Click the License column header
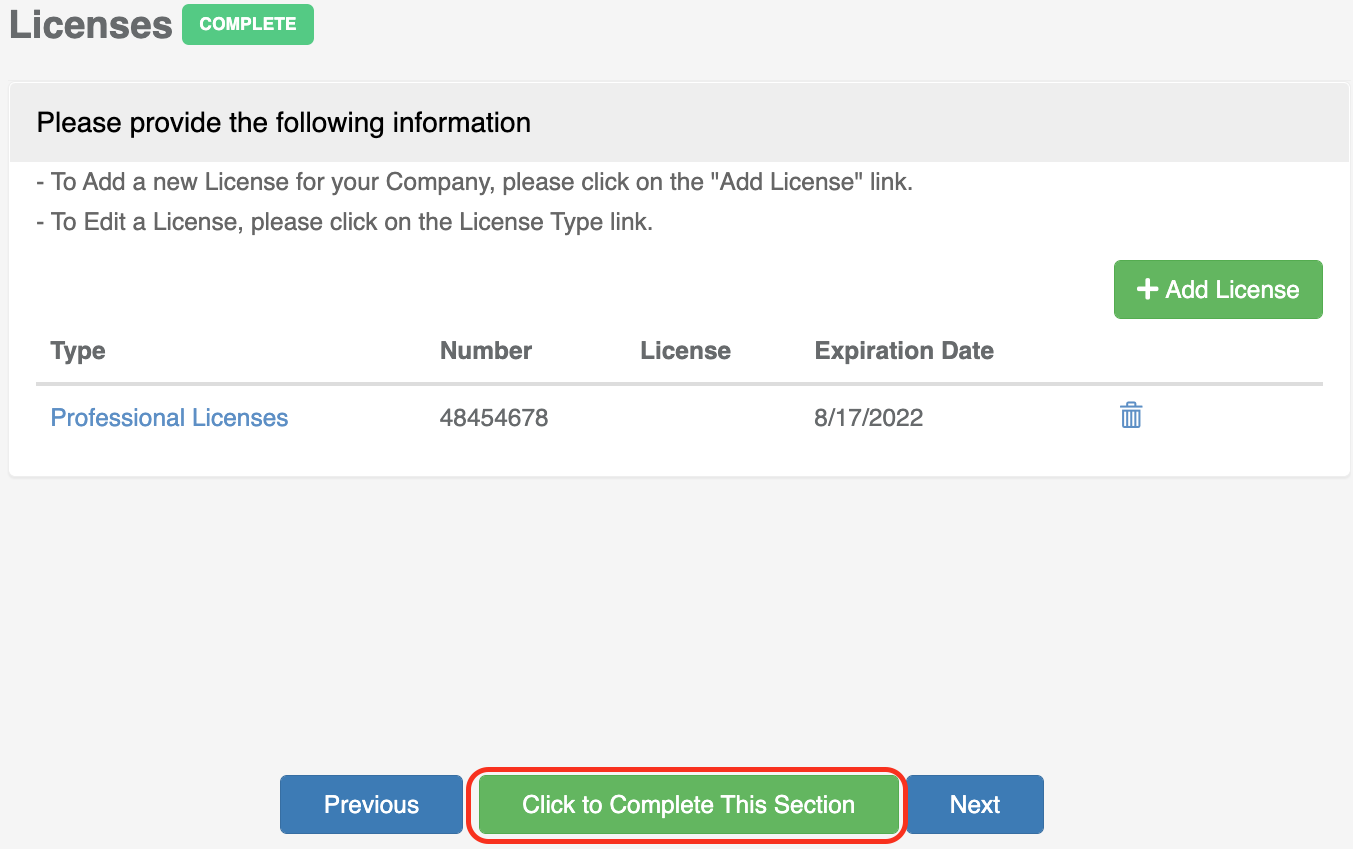This screenshot has height=849, width=1353. pyautogui.click(x=685, y=351)
